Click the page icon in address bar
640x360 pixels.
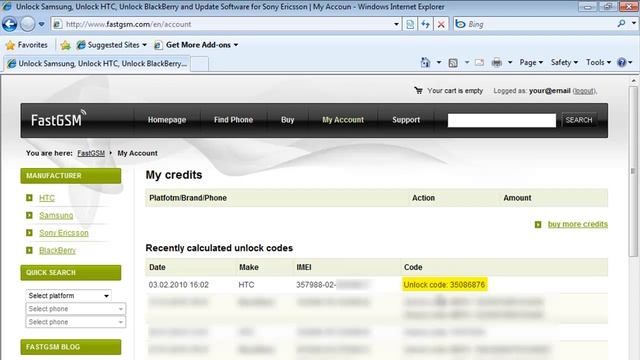(x=58, y=24)
